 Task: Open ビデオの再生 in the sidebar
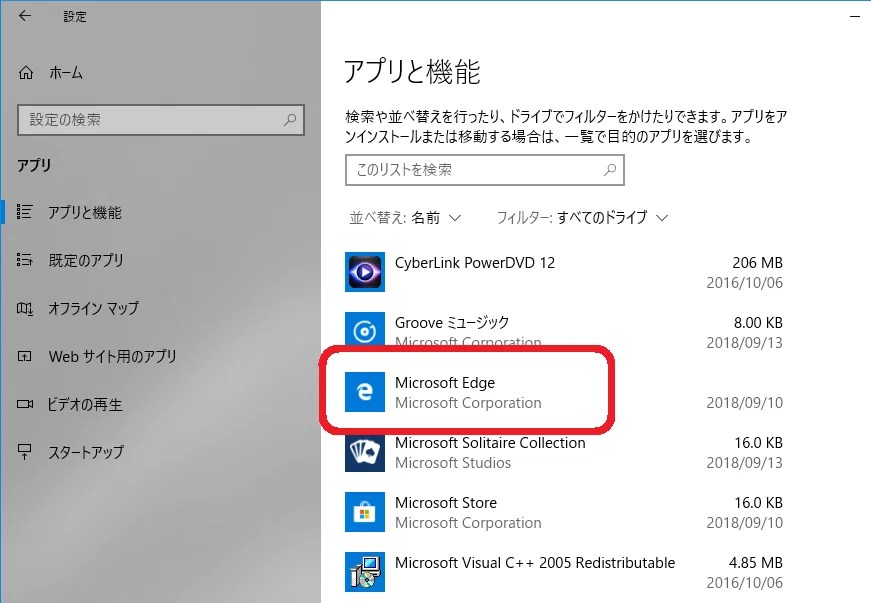click(x=84, y=404)
